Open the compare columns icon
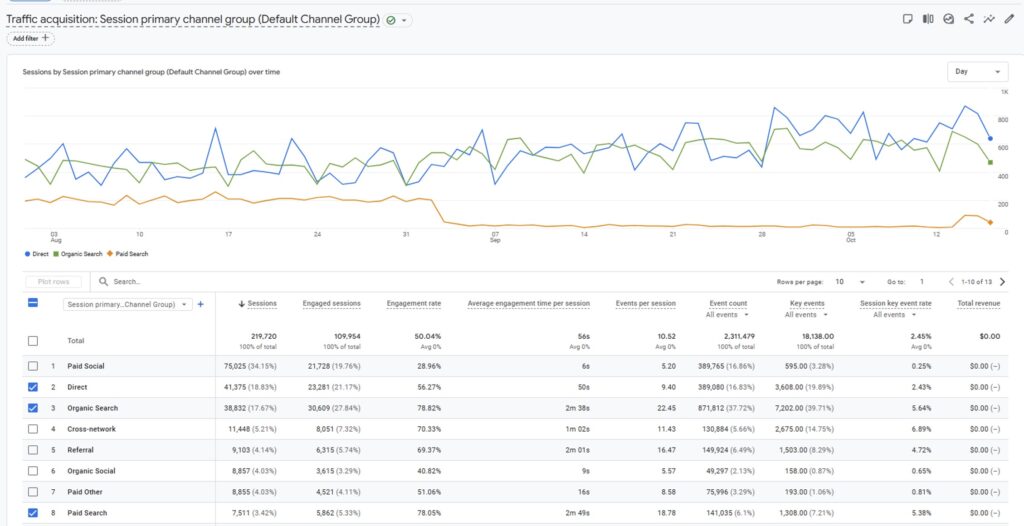The image size is (1024, 526). coord(928,19)
